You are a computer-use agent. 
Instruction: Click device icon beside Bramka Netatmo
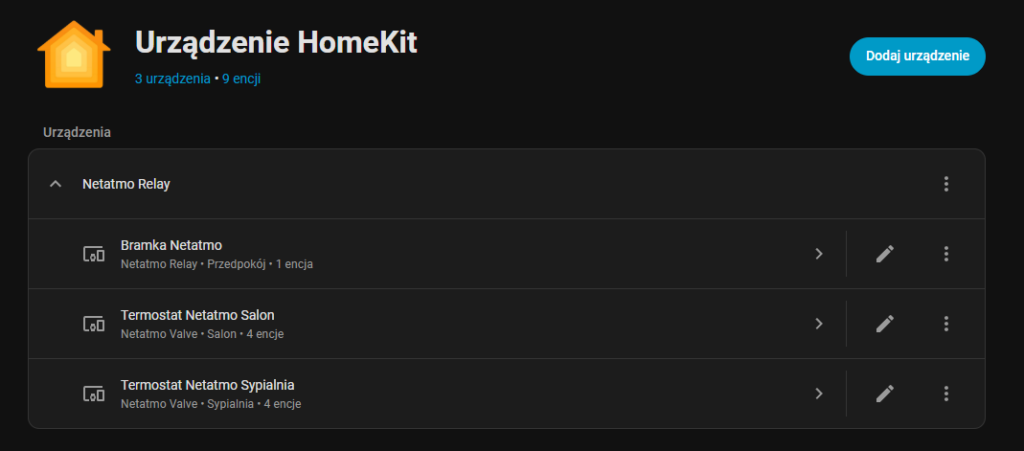(93, 254)
